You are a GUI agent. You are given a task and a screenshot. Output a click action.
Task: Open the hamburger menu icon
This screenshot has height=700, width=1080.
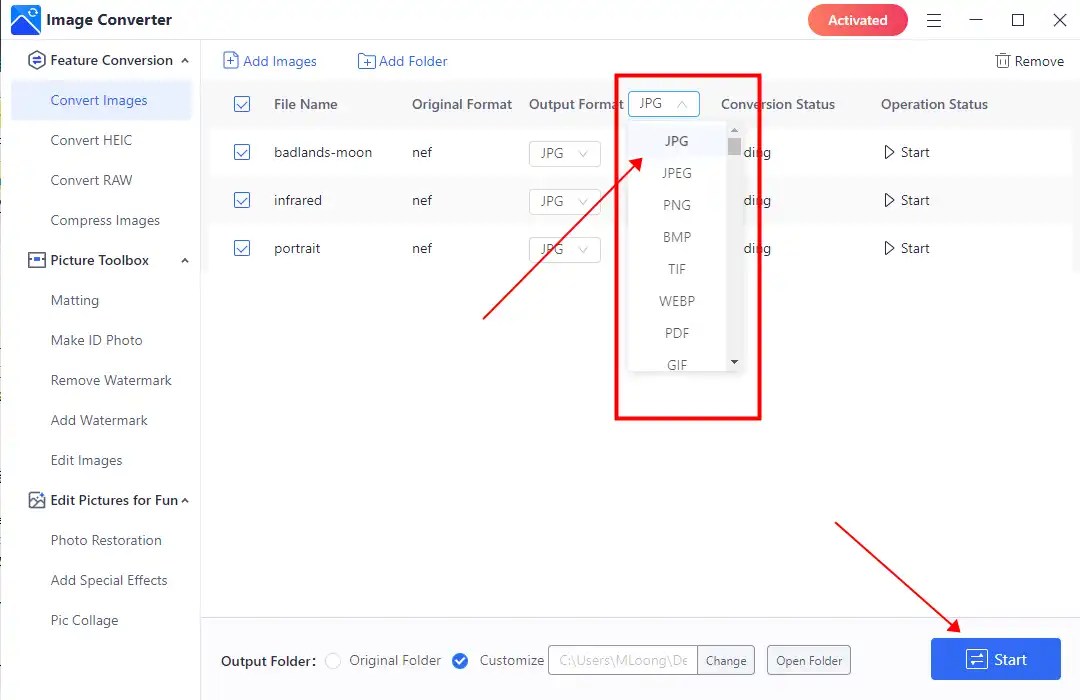(x=934, y=19)
